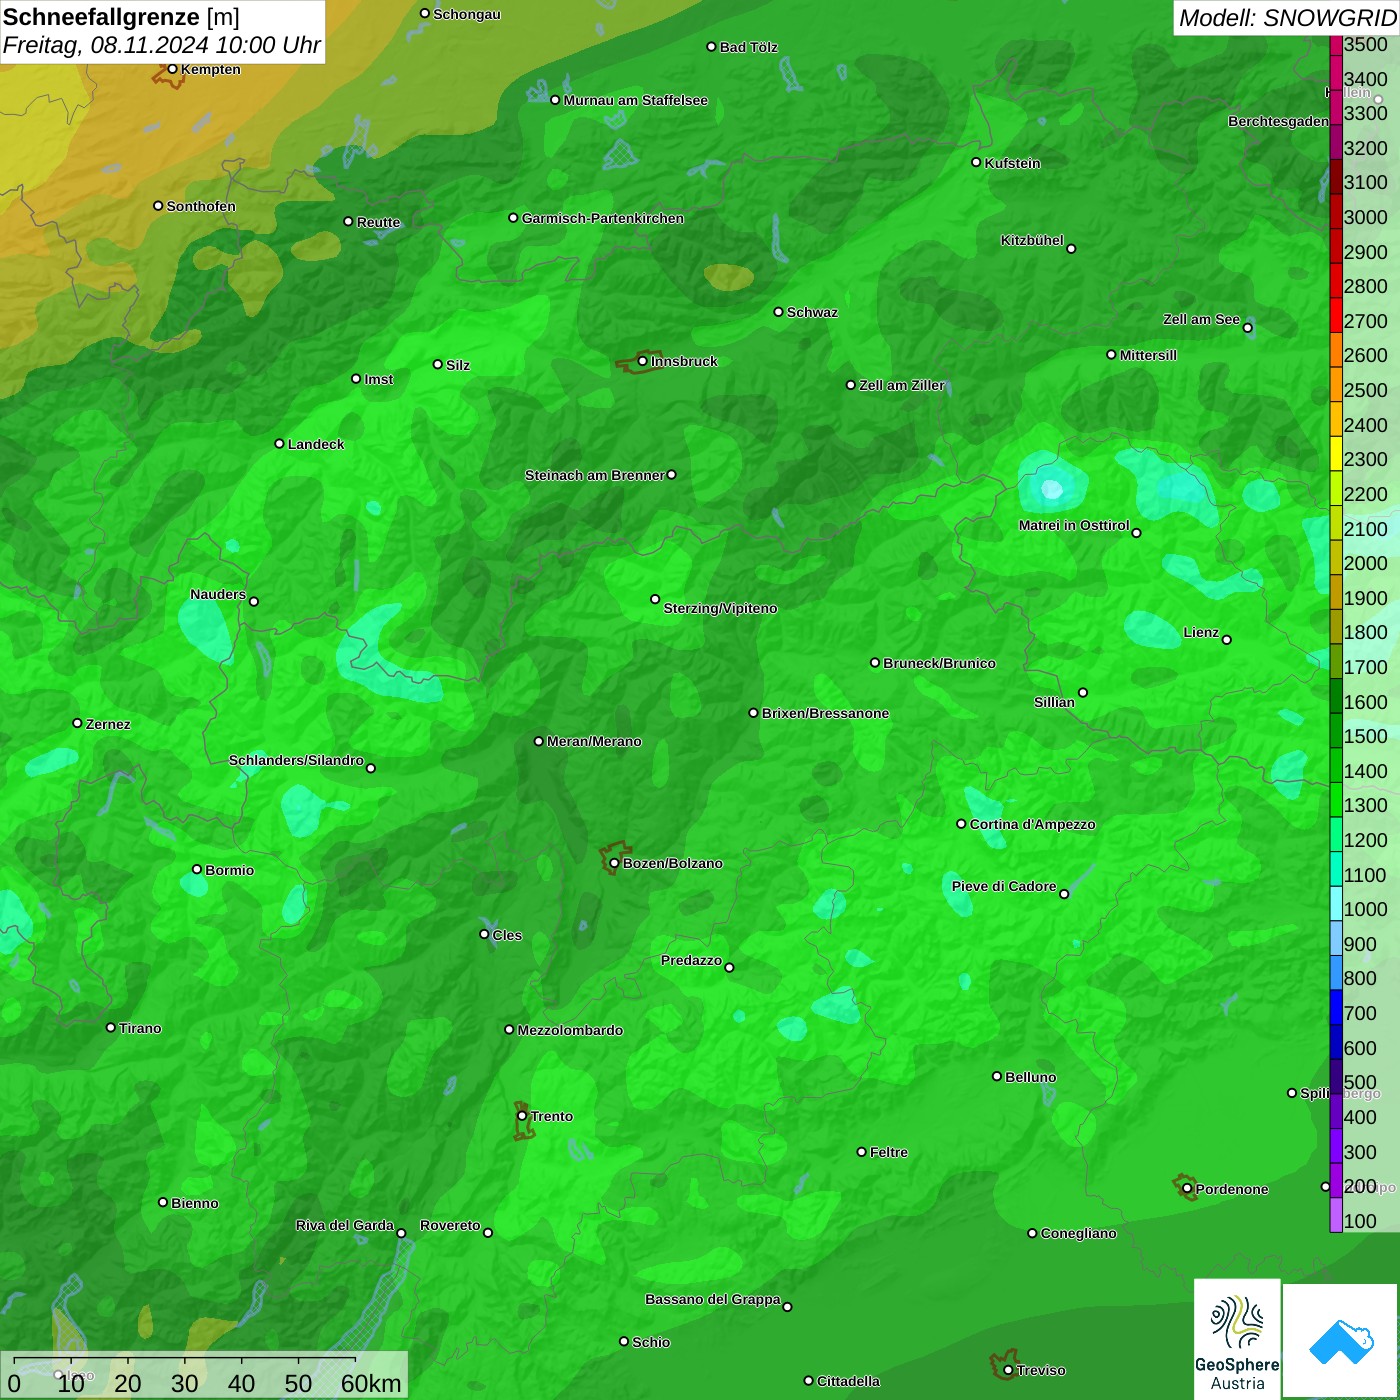Click the Meran/Merano label
The image size is (1400, 1400).
(594, 741)
